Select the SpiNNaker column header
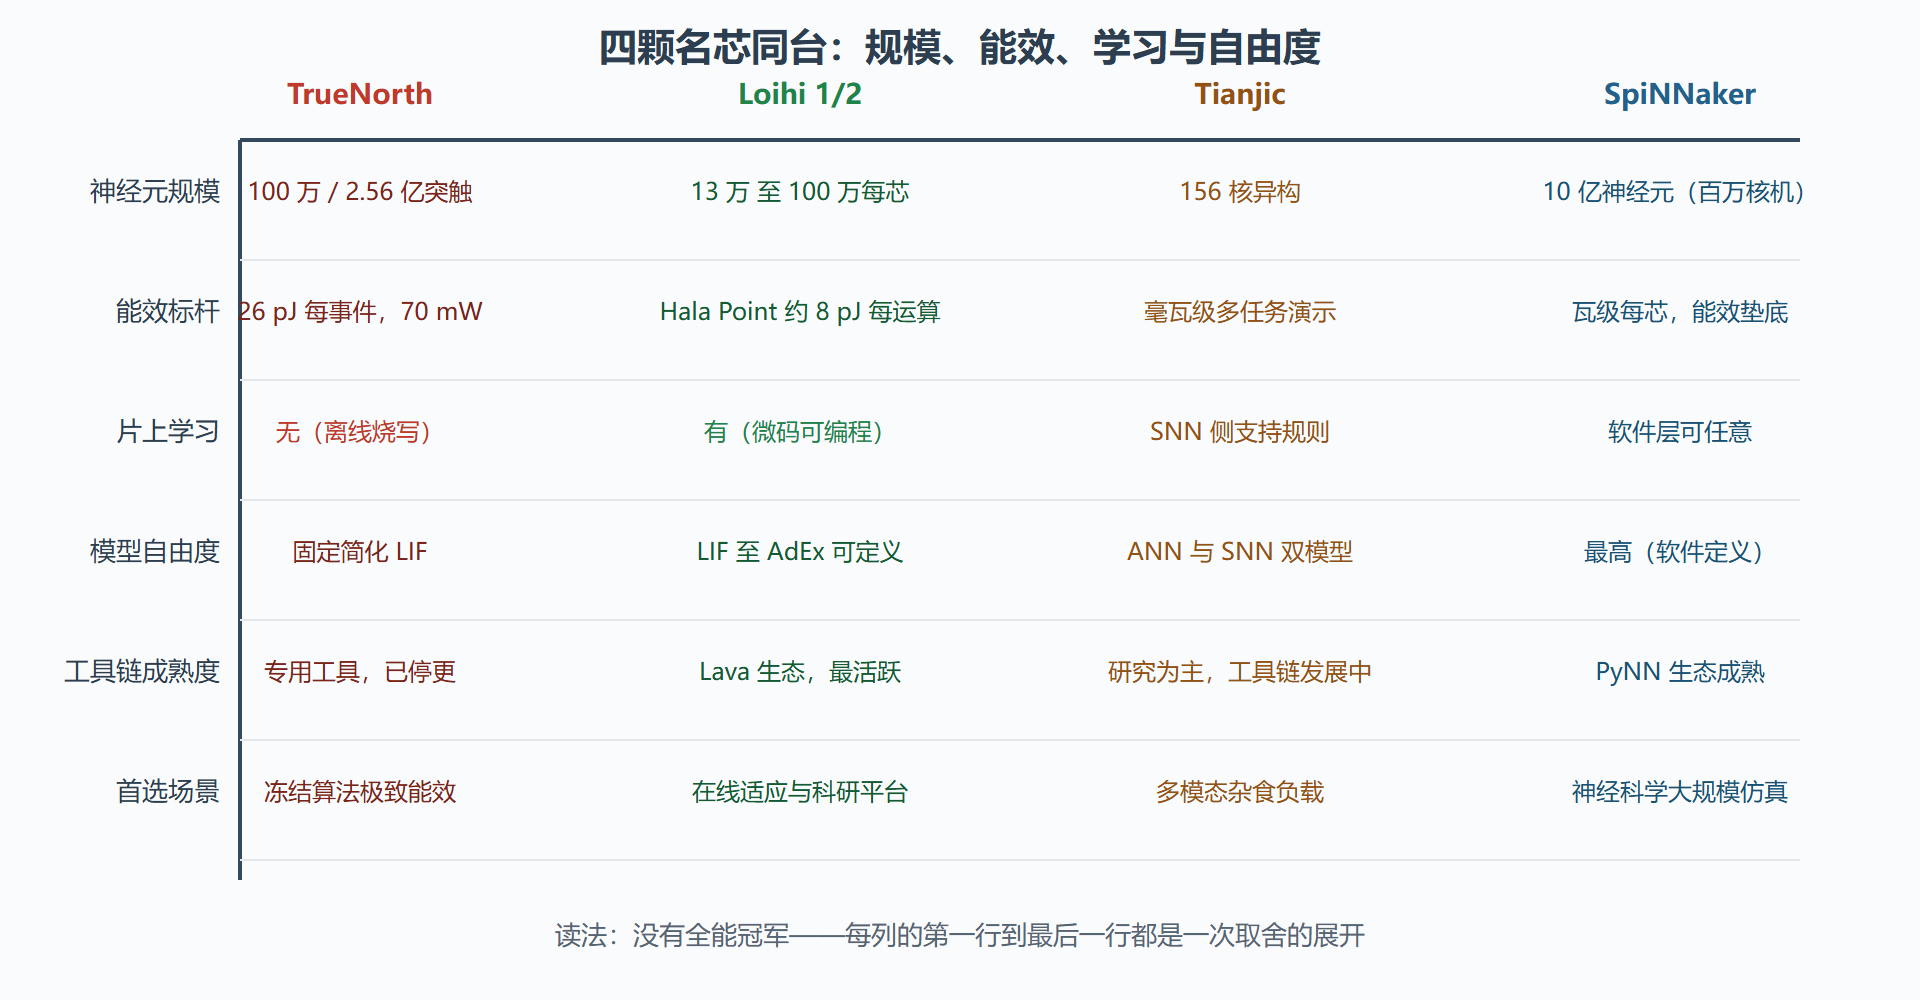This screenshot has height=1000, width=1920. point(1680,94)
